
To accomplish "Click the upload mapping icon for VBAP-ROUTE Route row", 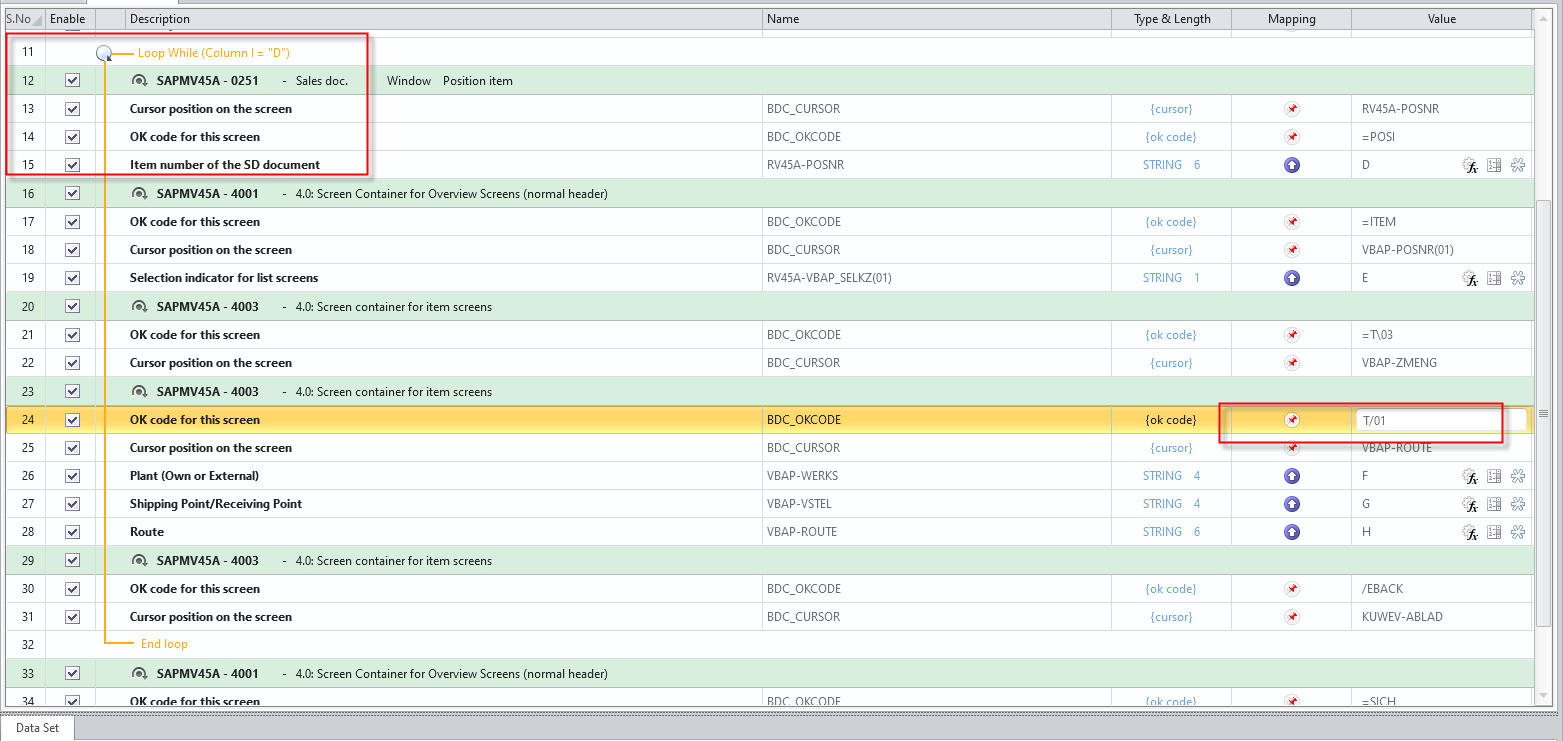I will pyautogui.click(x=1292, y=532).
